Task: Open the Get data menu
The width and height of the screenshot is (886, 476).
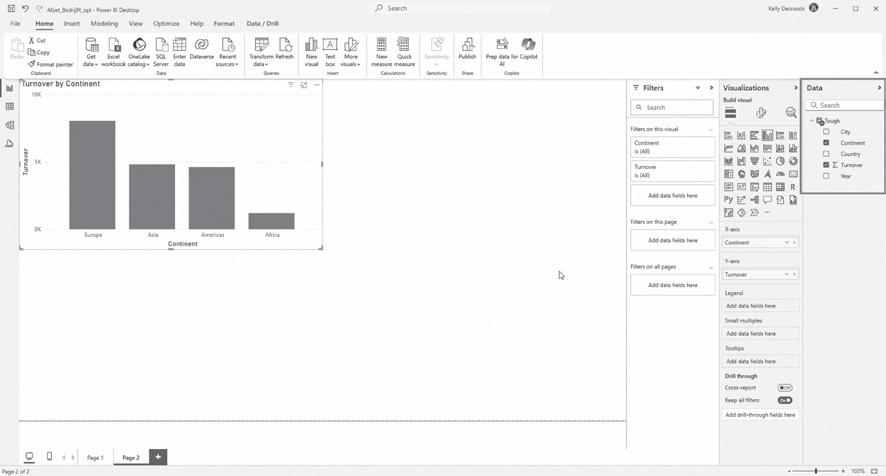Action: (x=90, y=52)
